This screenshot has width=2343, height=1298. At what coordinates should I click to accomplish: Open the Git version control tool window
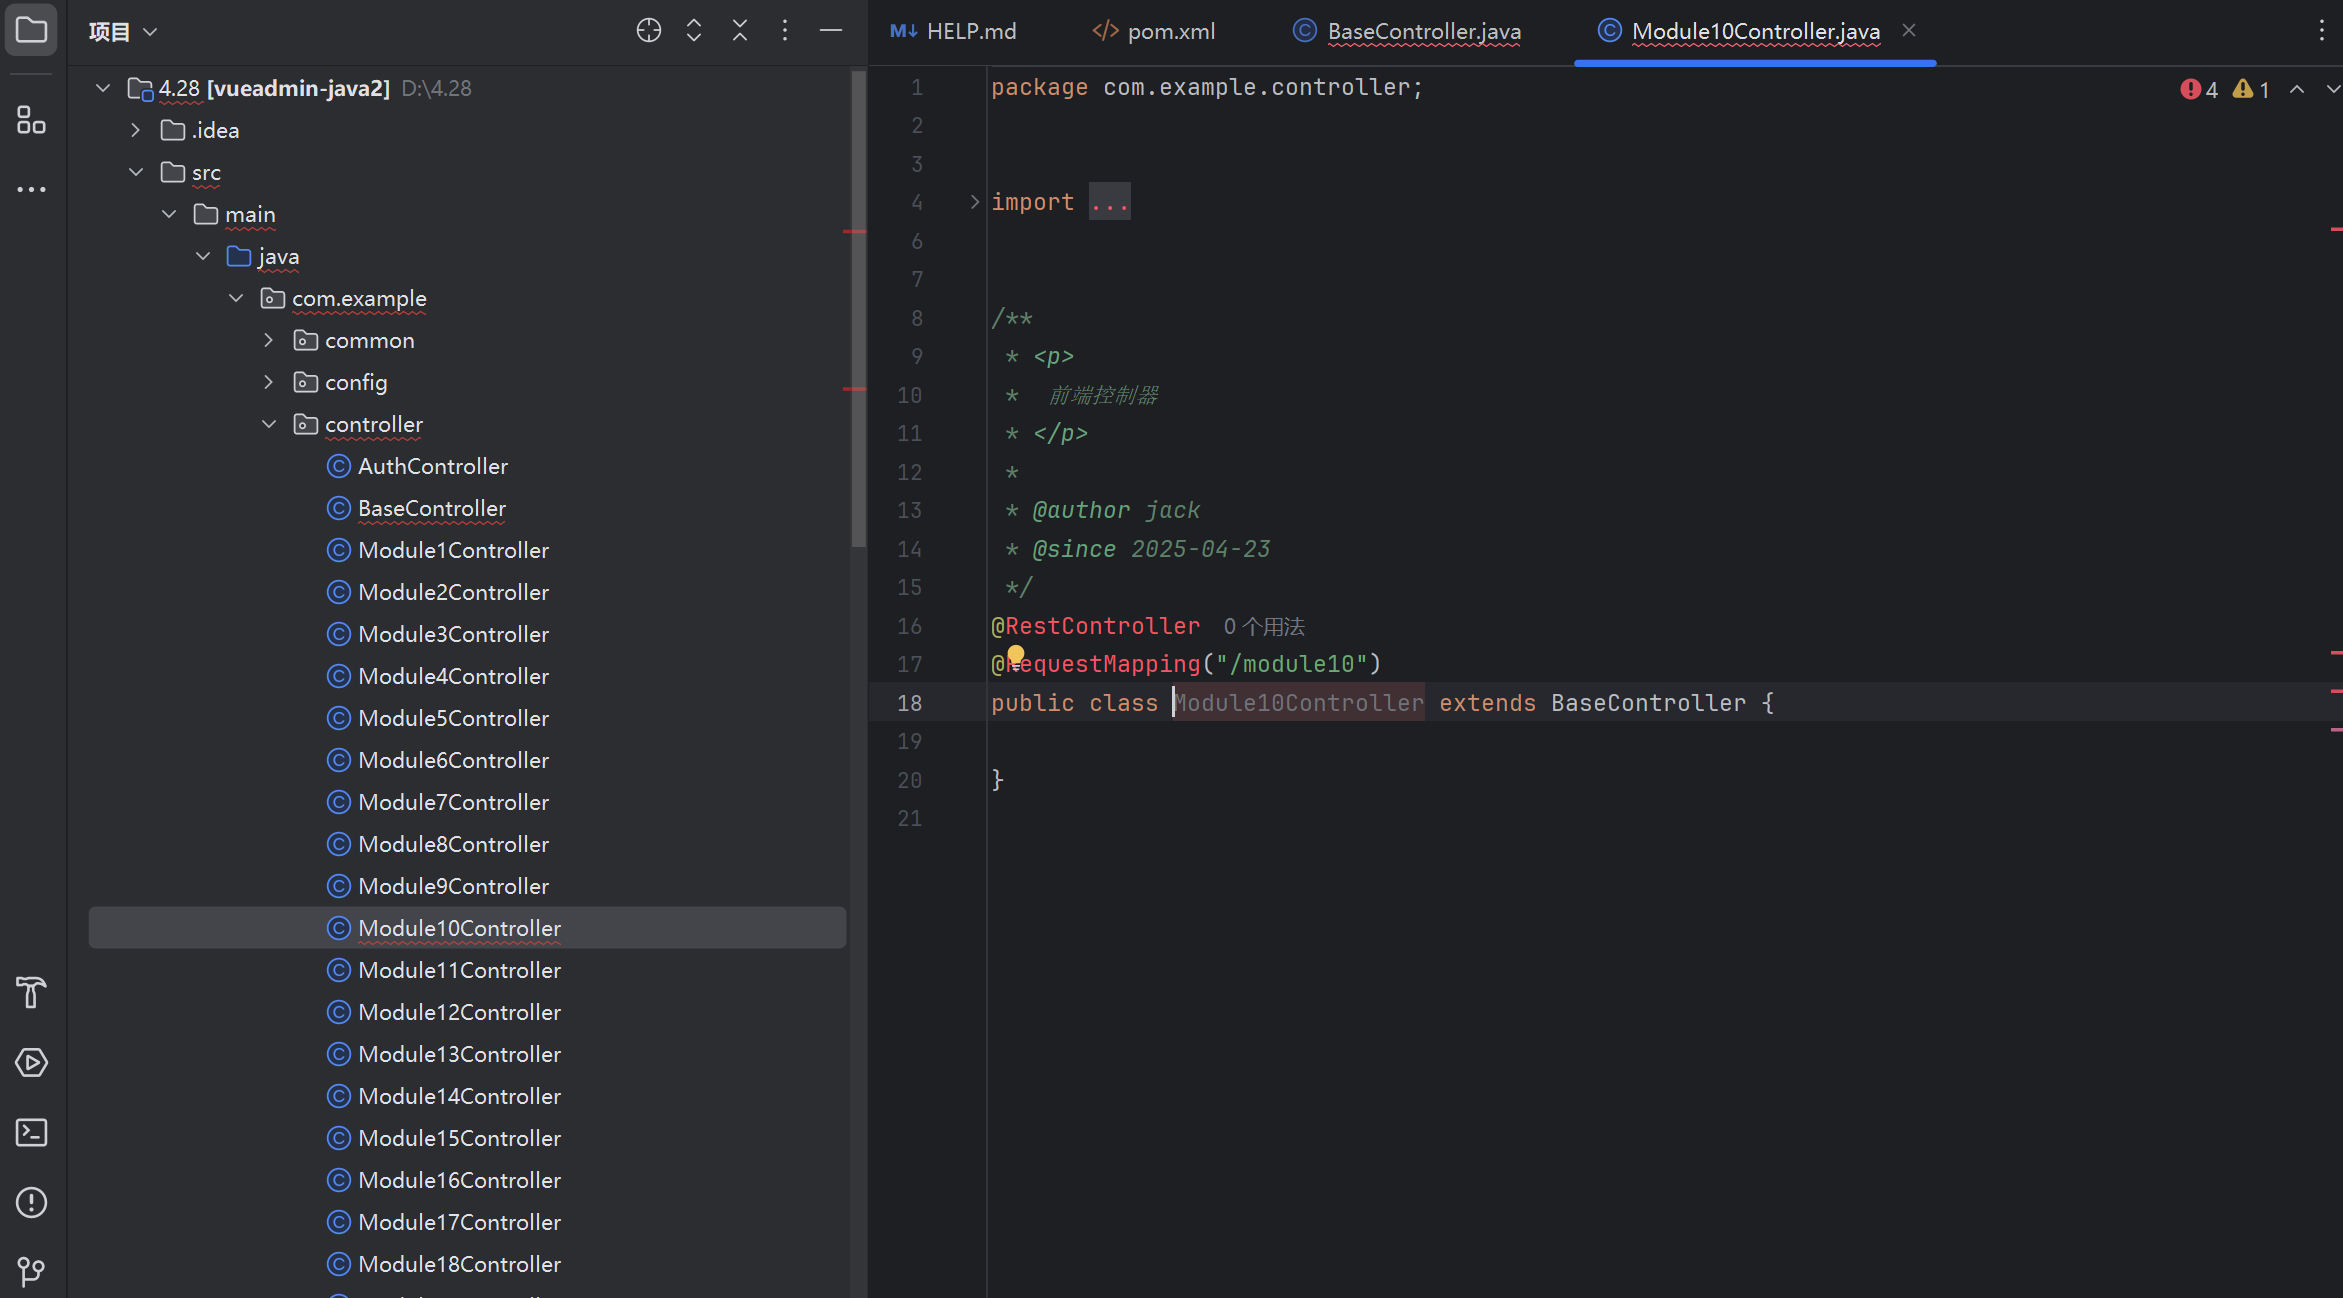tap(31, 1270)
